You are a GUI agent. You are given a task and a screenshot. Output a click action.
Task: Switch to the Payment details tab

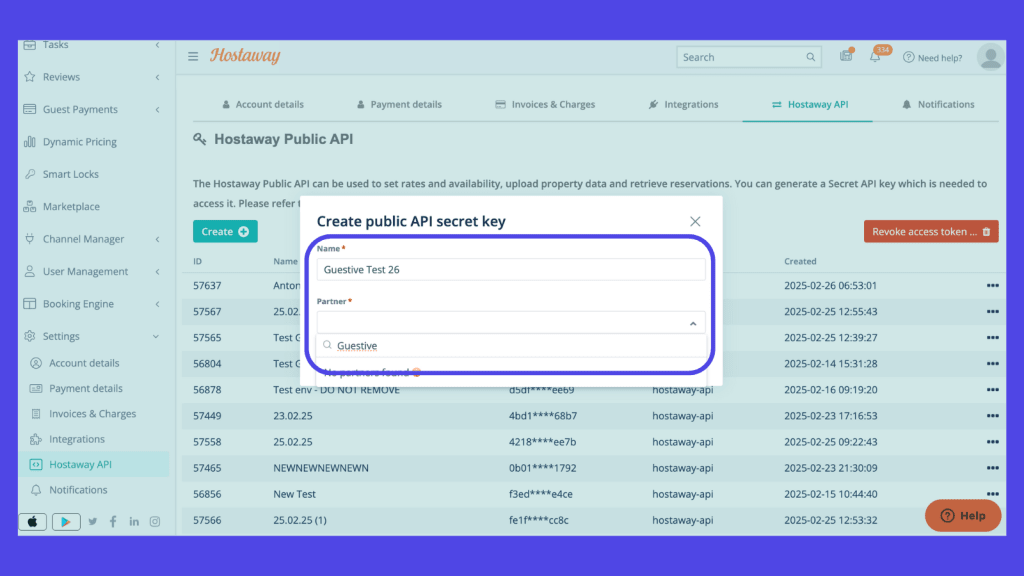point(399,104)
